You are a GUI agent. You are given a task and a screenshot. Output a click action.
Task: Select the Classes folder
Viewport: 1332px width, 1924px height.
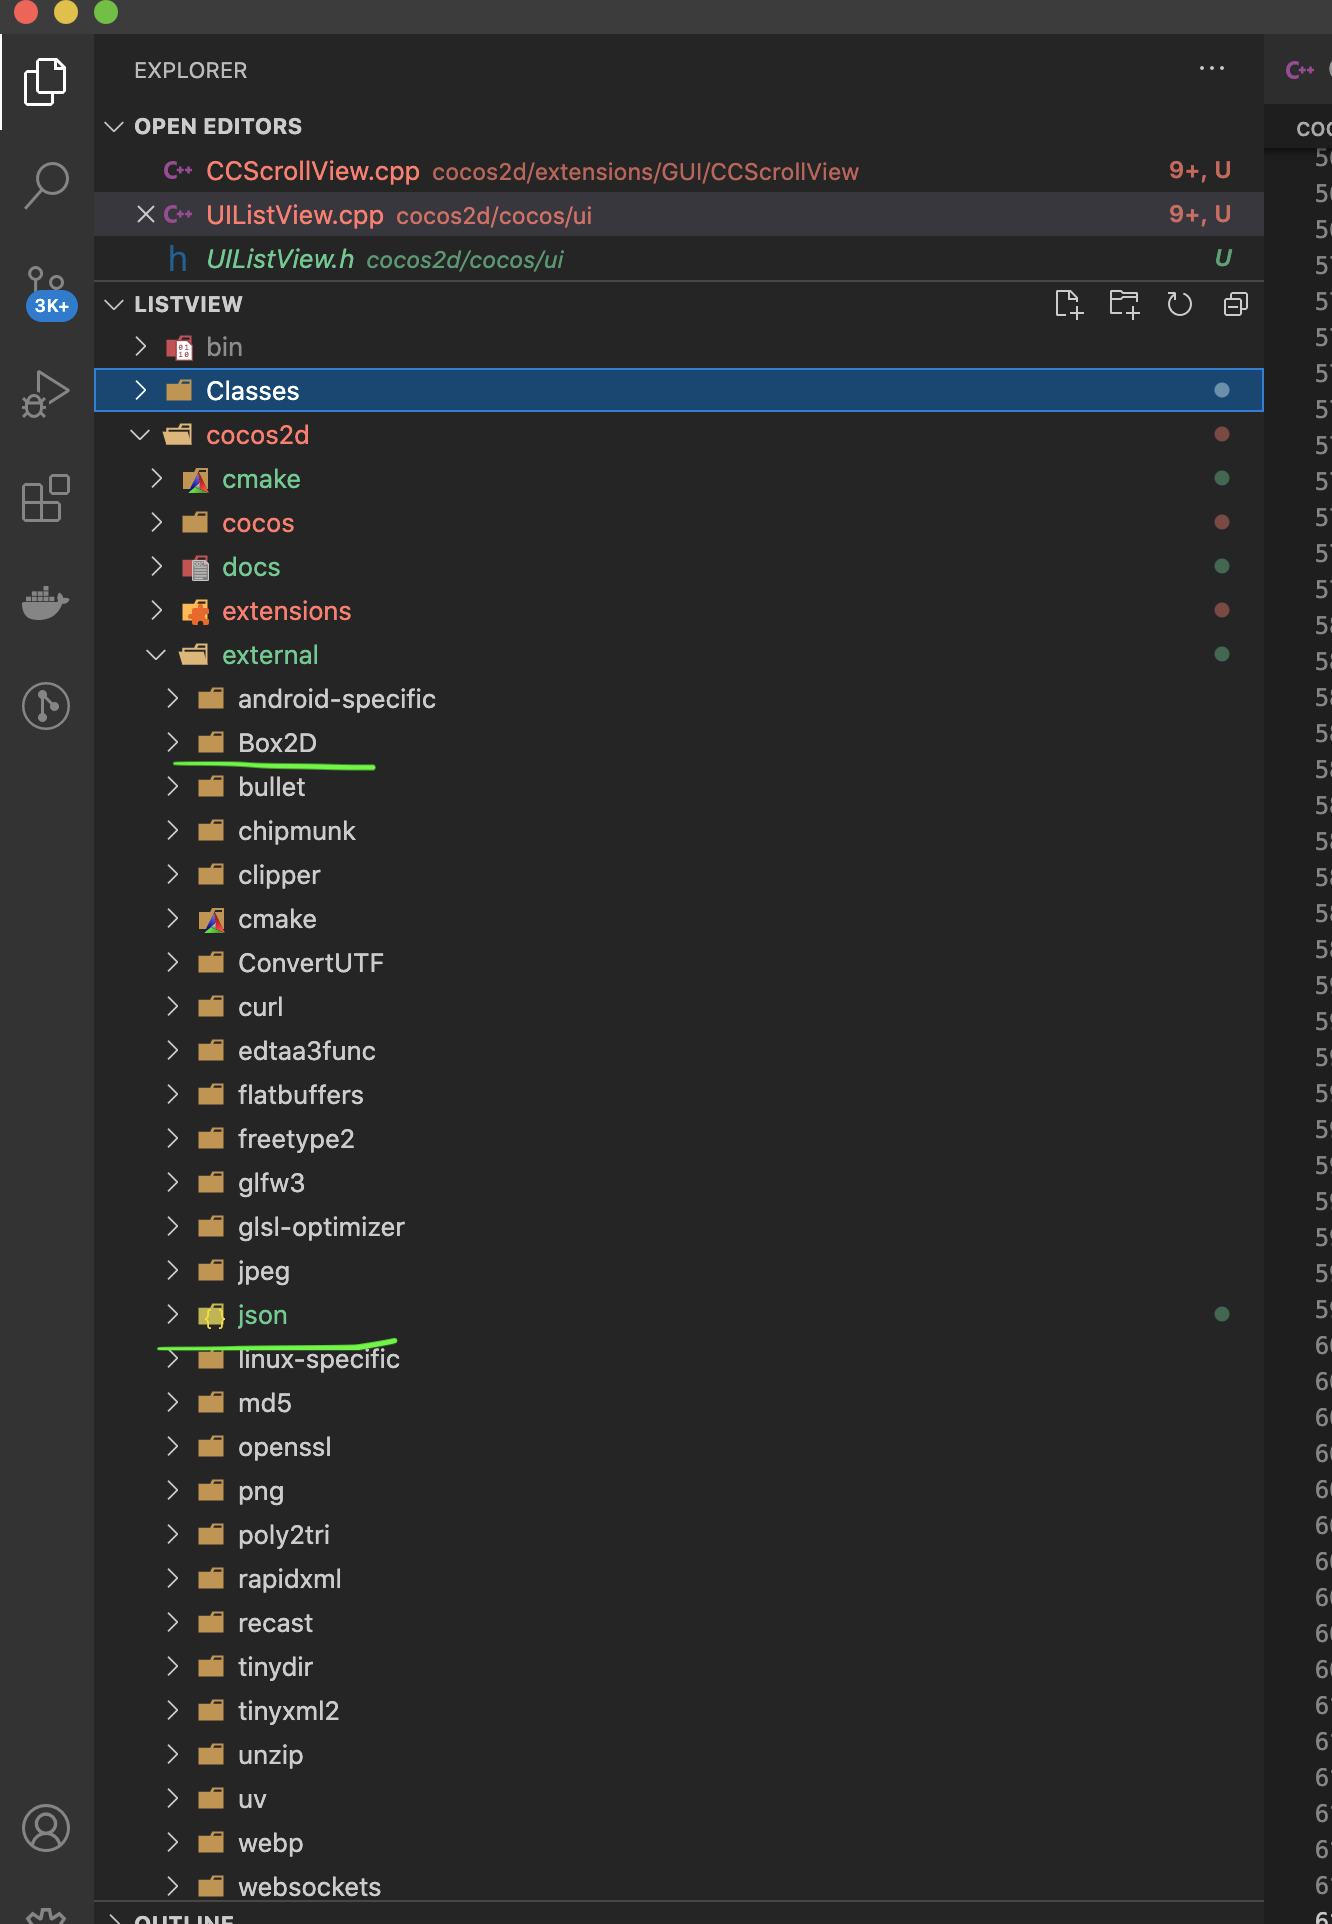[x=252, y=391]
